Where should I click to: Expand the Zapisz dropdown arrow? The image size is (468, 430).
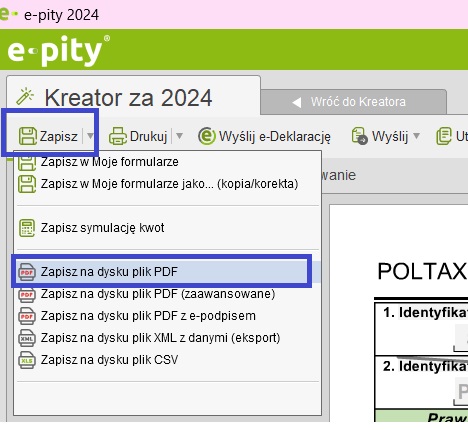90,136
